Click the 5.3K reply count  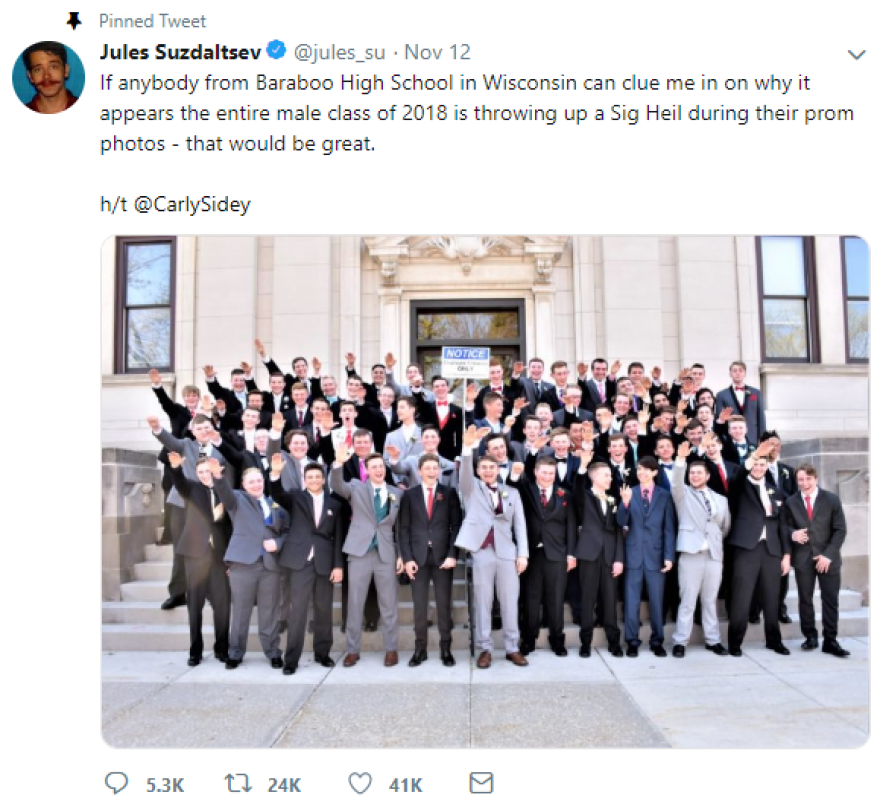165,785
